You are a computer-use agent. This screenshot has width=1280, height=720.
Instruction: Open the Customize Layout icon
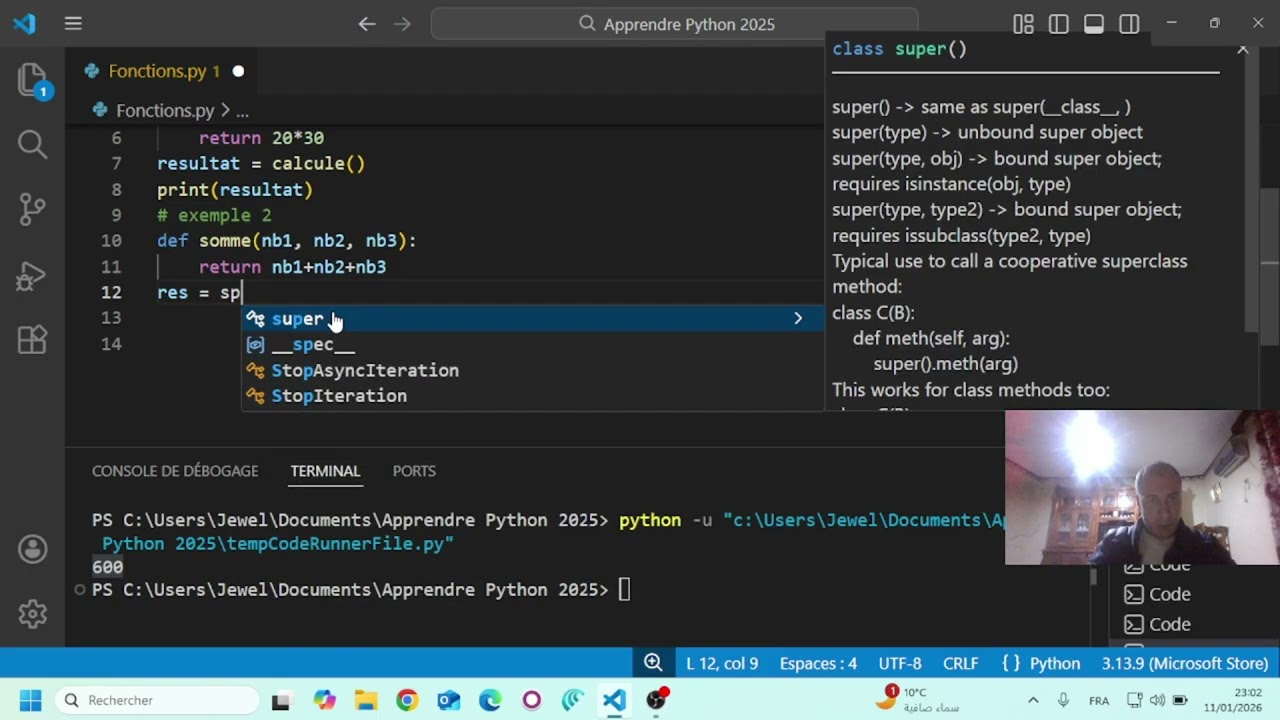pyautogui.click(x=1023, y=24)
